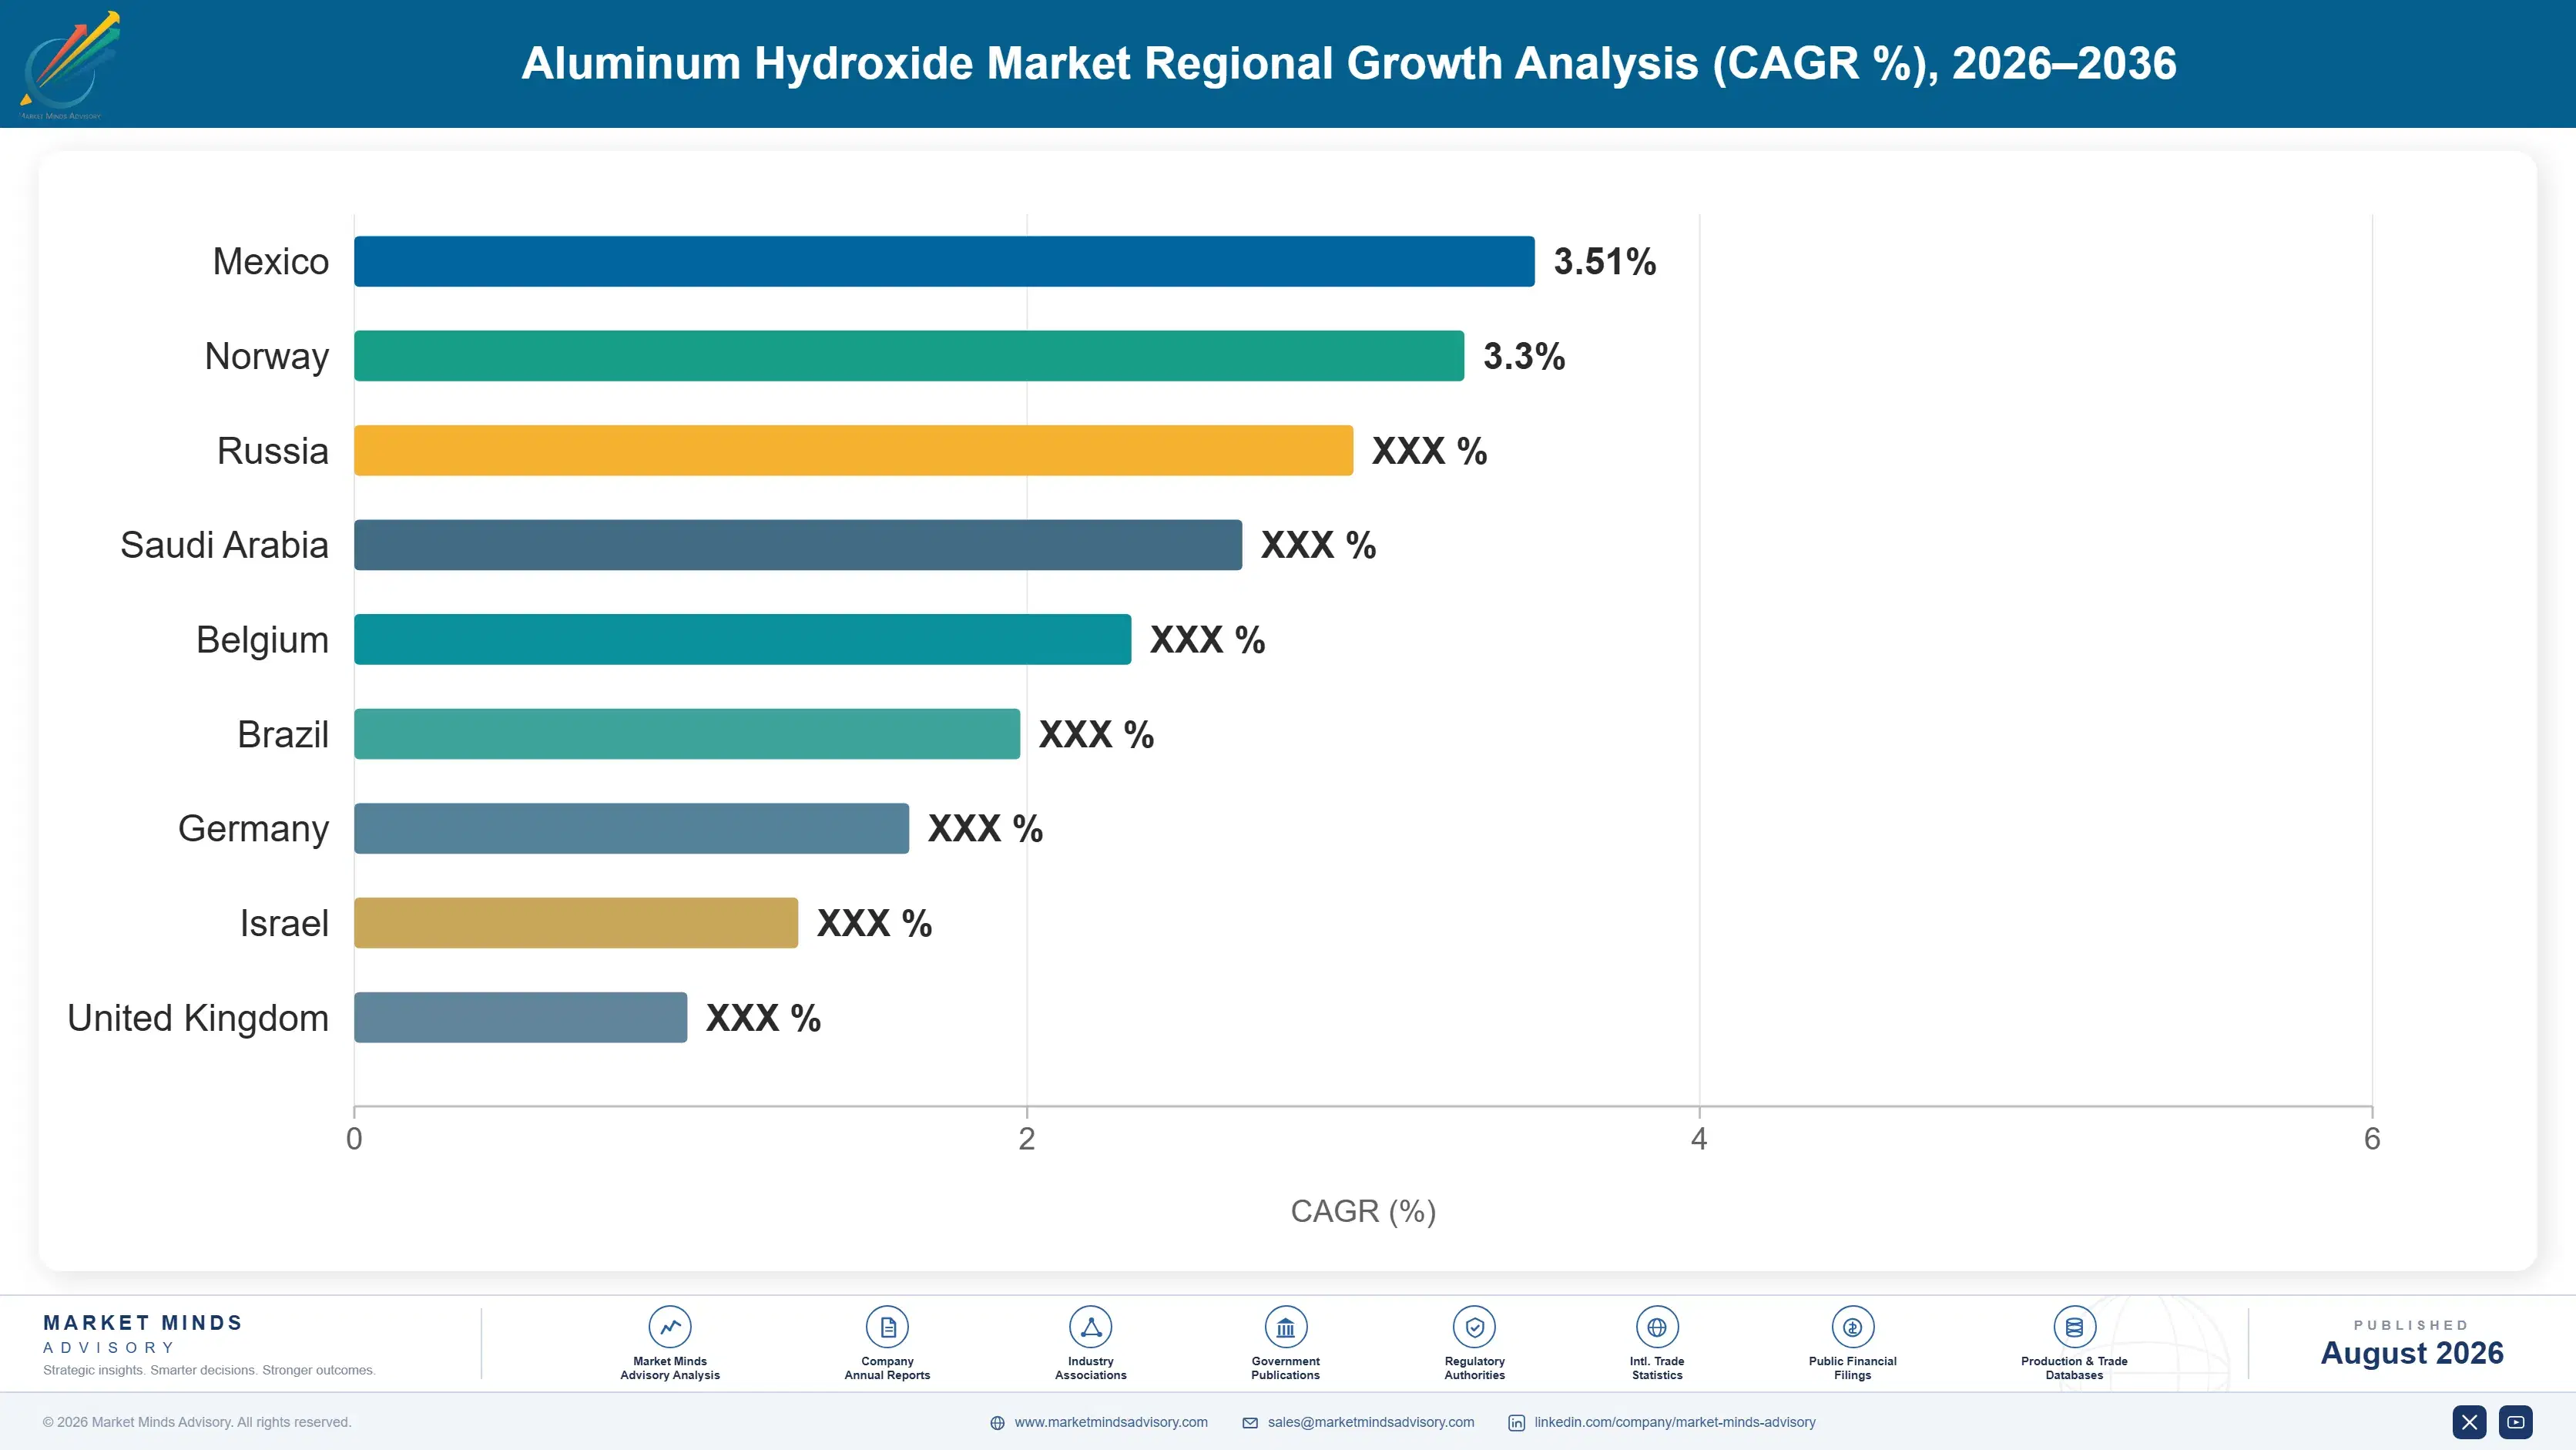2576x1450 pixels.
Task: Click the XXX % label beside Israel
Action: (x=874, y=923)
